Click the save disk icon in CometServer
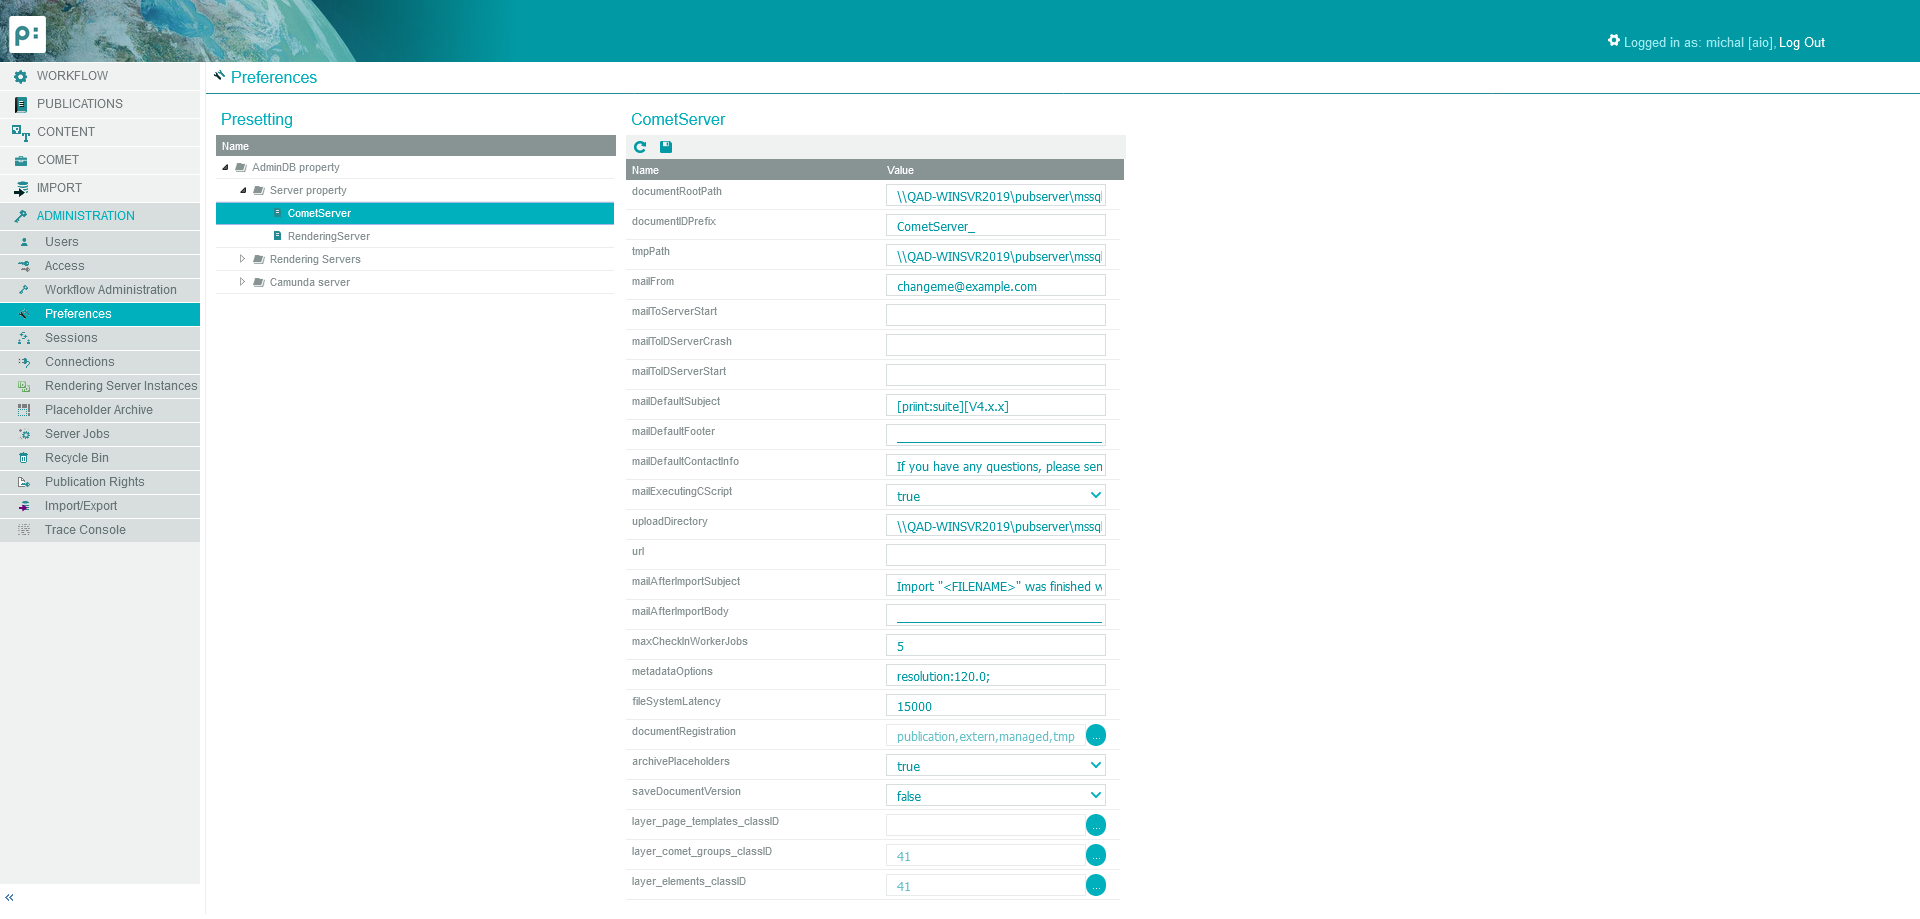This screenshot has height=919, width=1920. 666,147
